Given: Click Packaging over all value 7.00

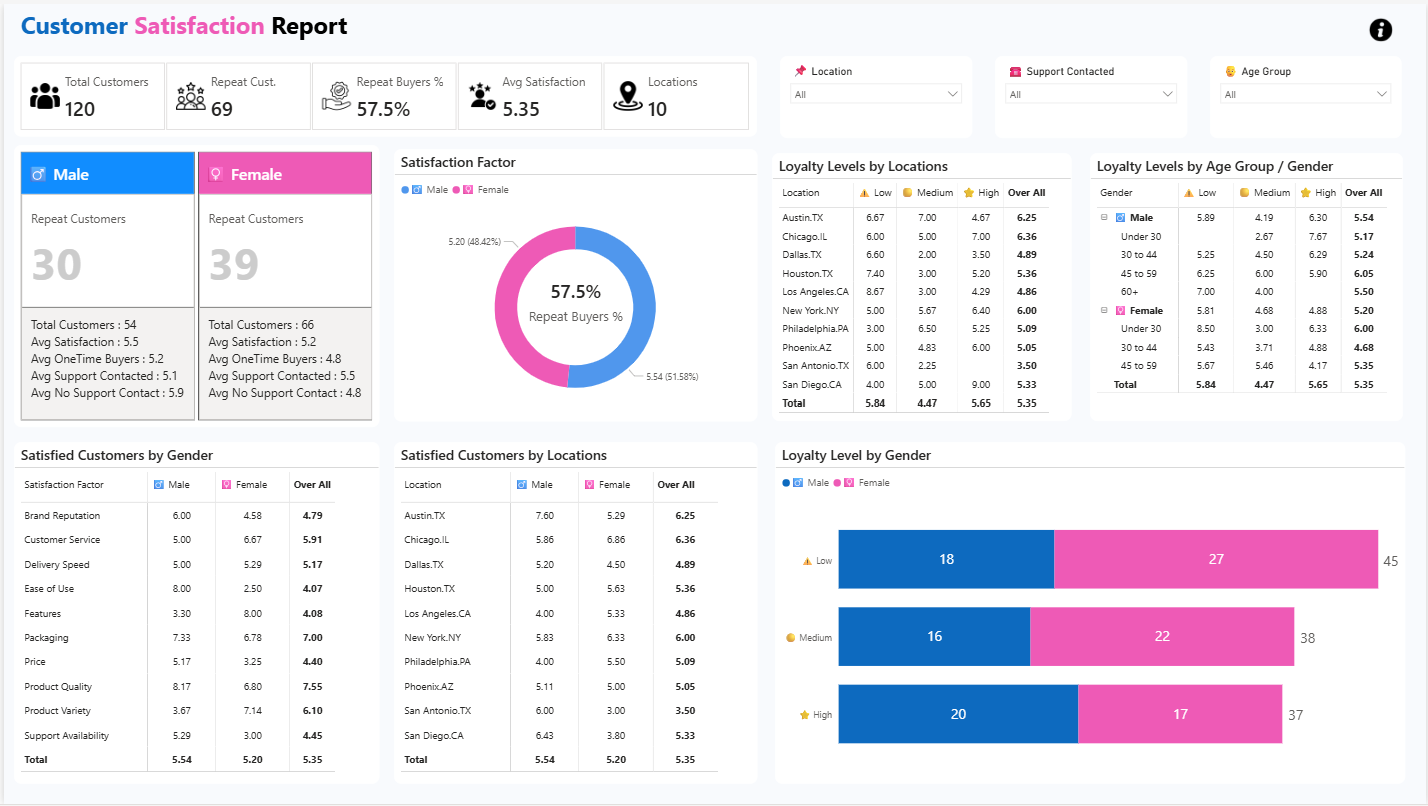Looking at the screenshot, I should pos(312,638).
